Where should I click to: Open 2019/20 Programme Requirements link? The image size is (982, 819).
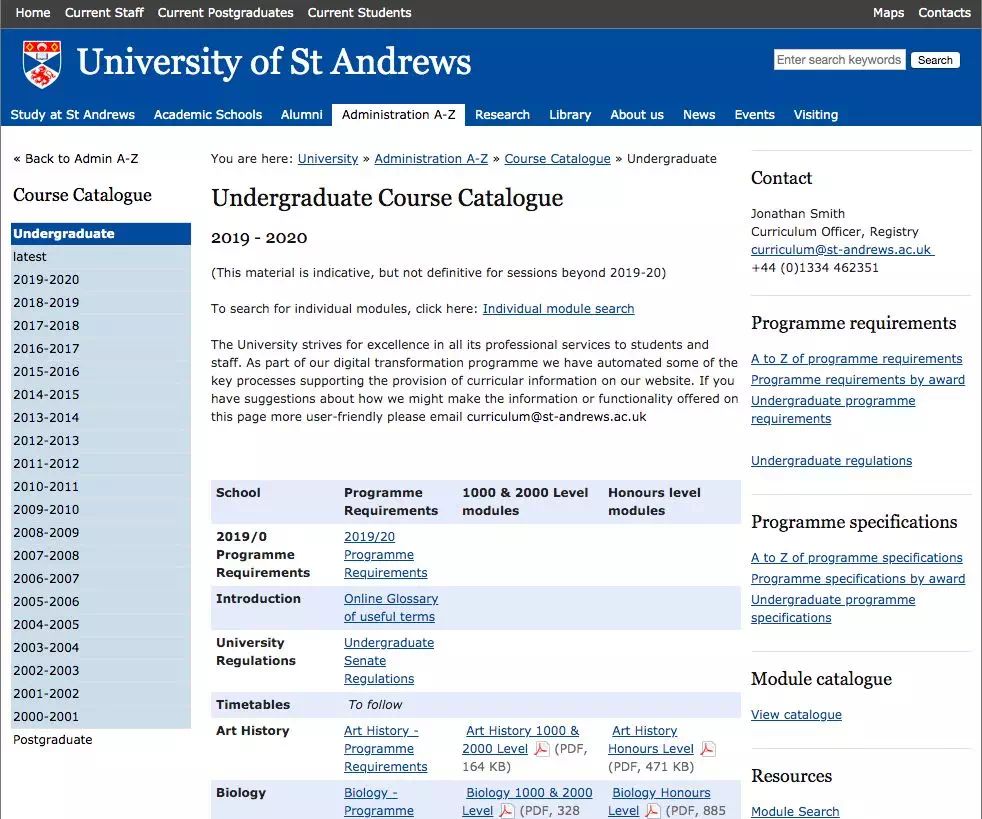pos(385,555)
